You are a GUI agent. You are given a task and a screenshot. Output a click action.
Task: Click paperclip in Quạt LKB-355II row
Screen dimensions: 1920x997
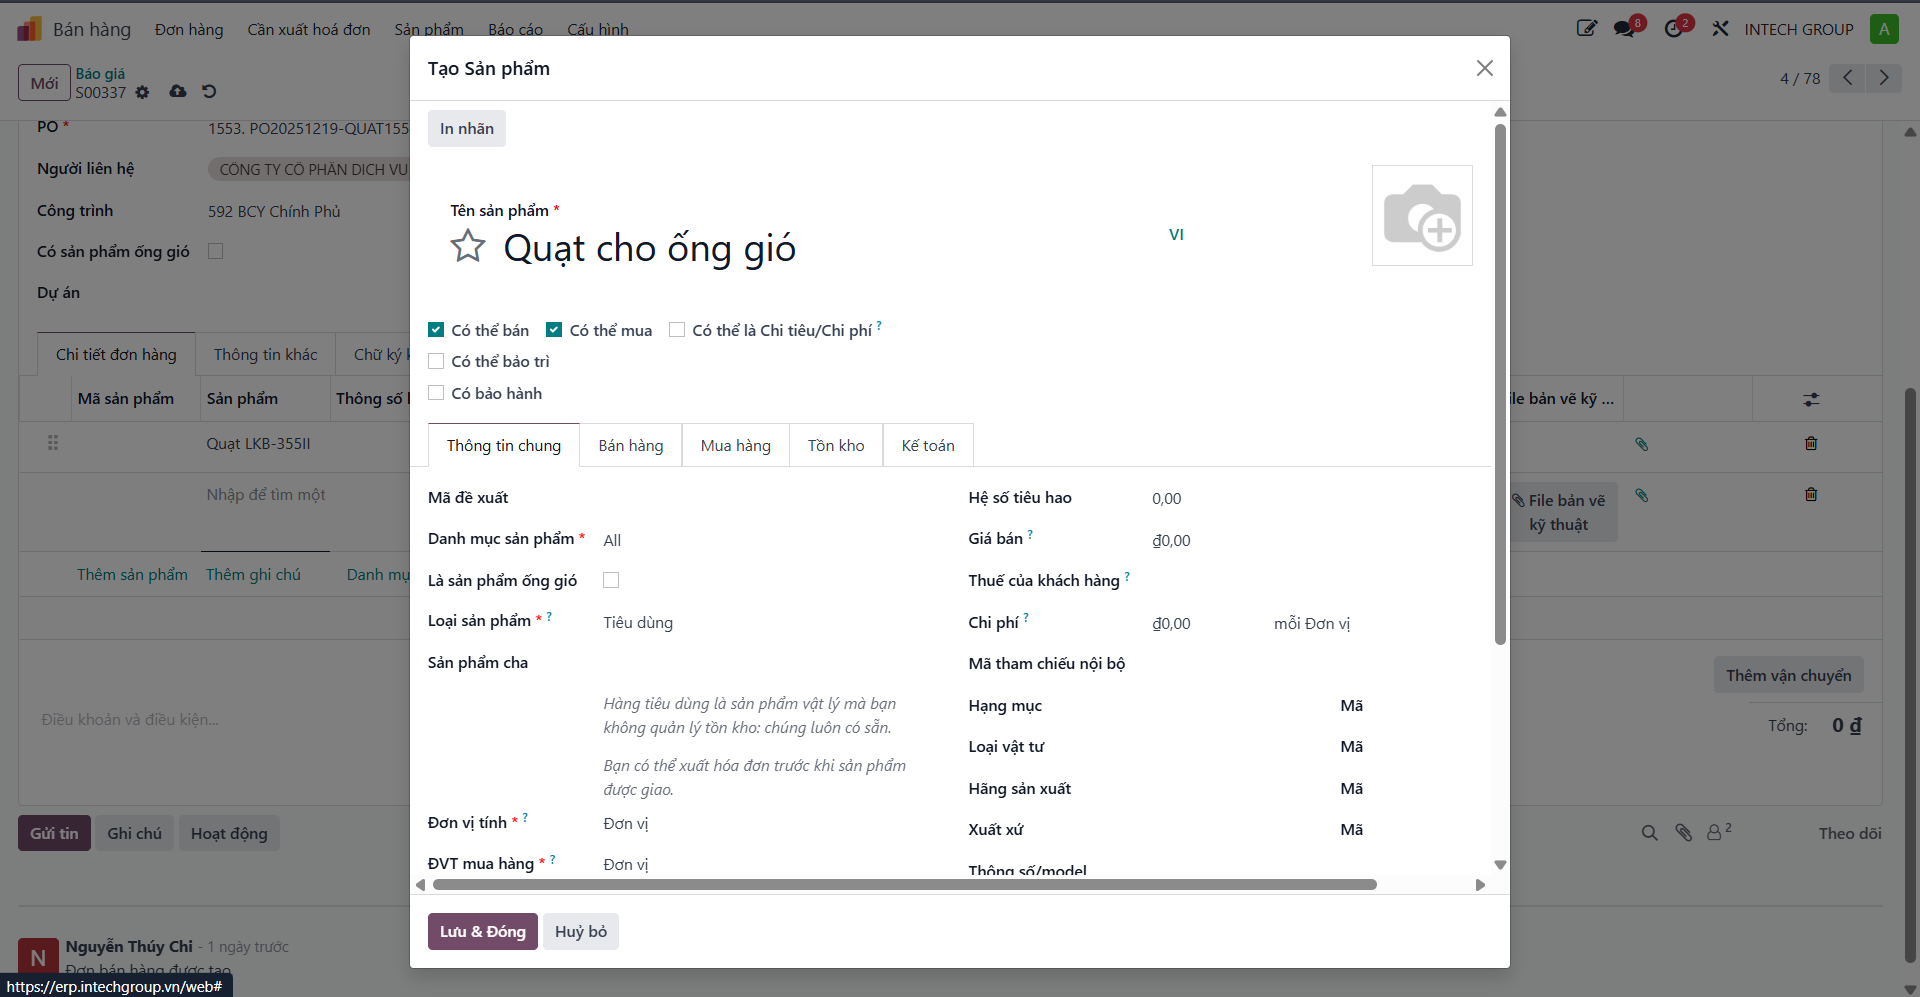1641,444
